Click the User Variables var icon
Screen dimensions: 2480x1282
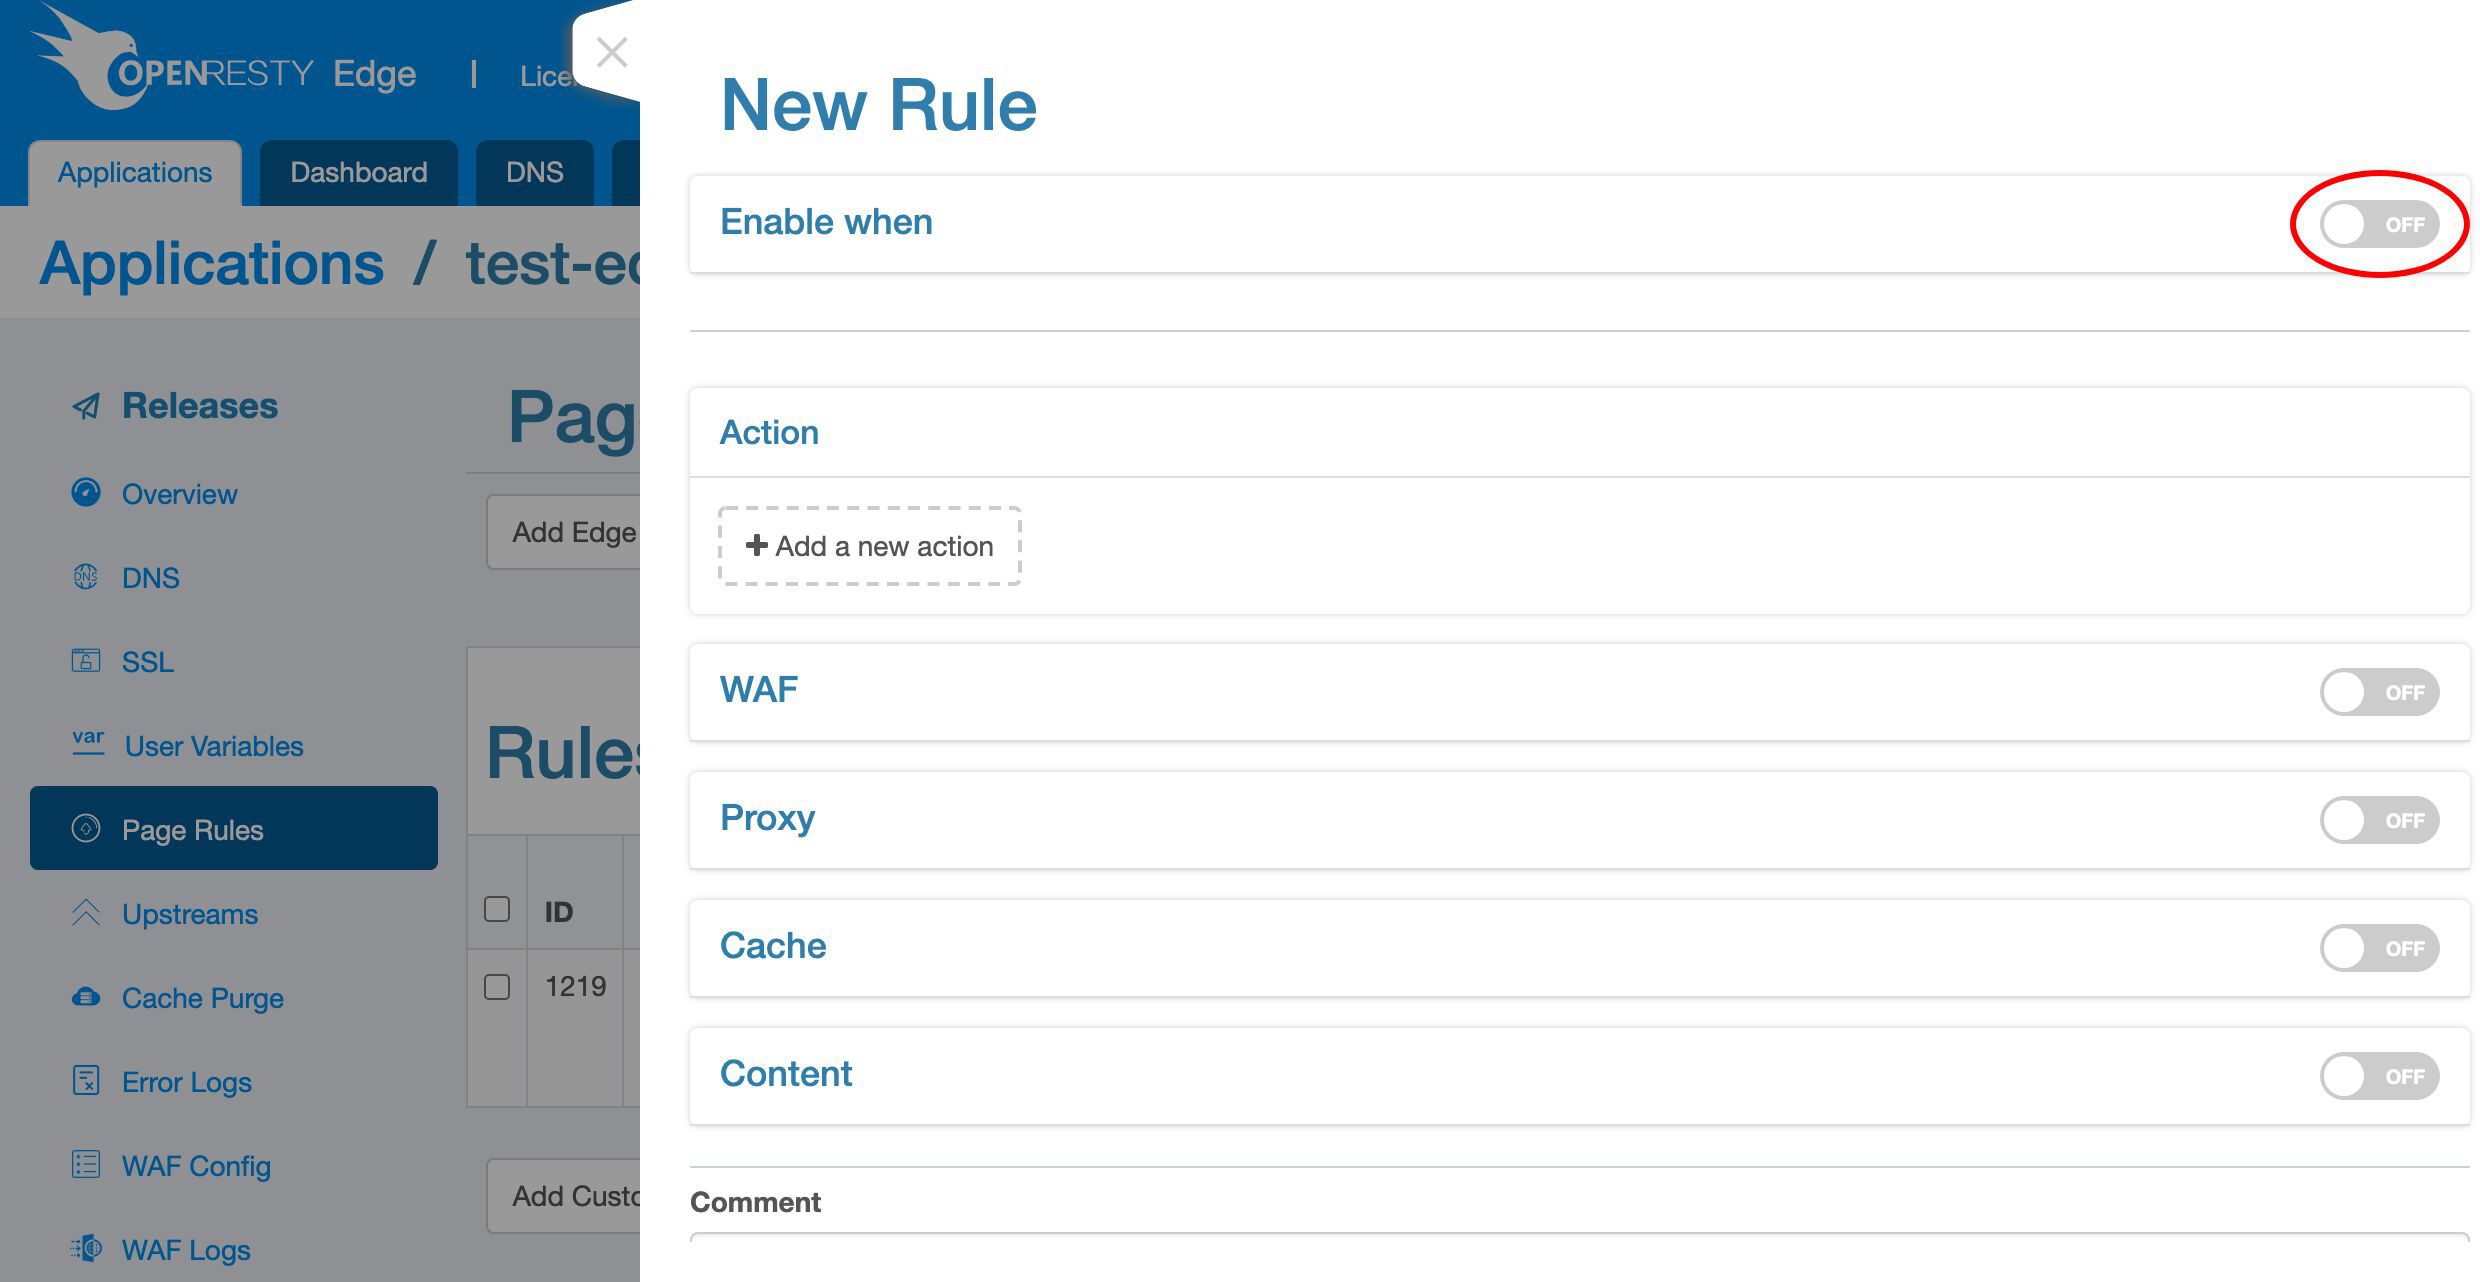point(88,742)
